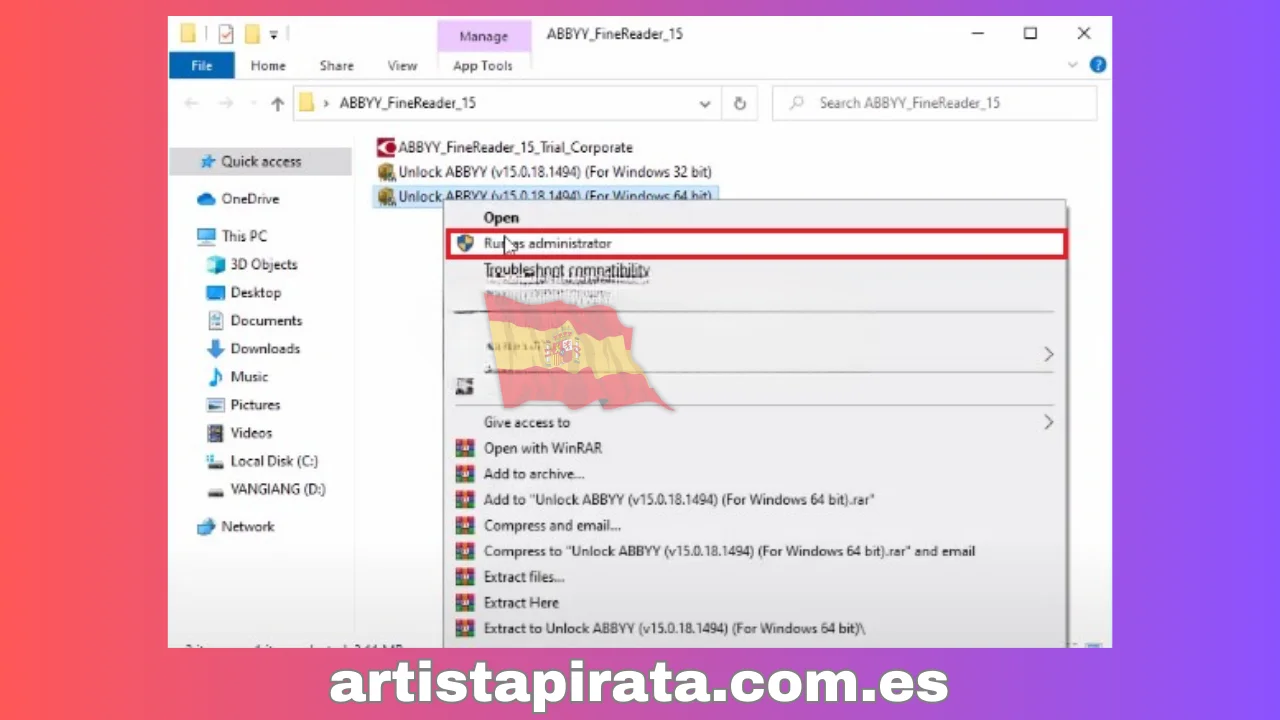The width and height of the screenshot is (1280, 720).
Task: Click the Properties icon in the quick access toolbar
Action: tap(225, 34)
